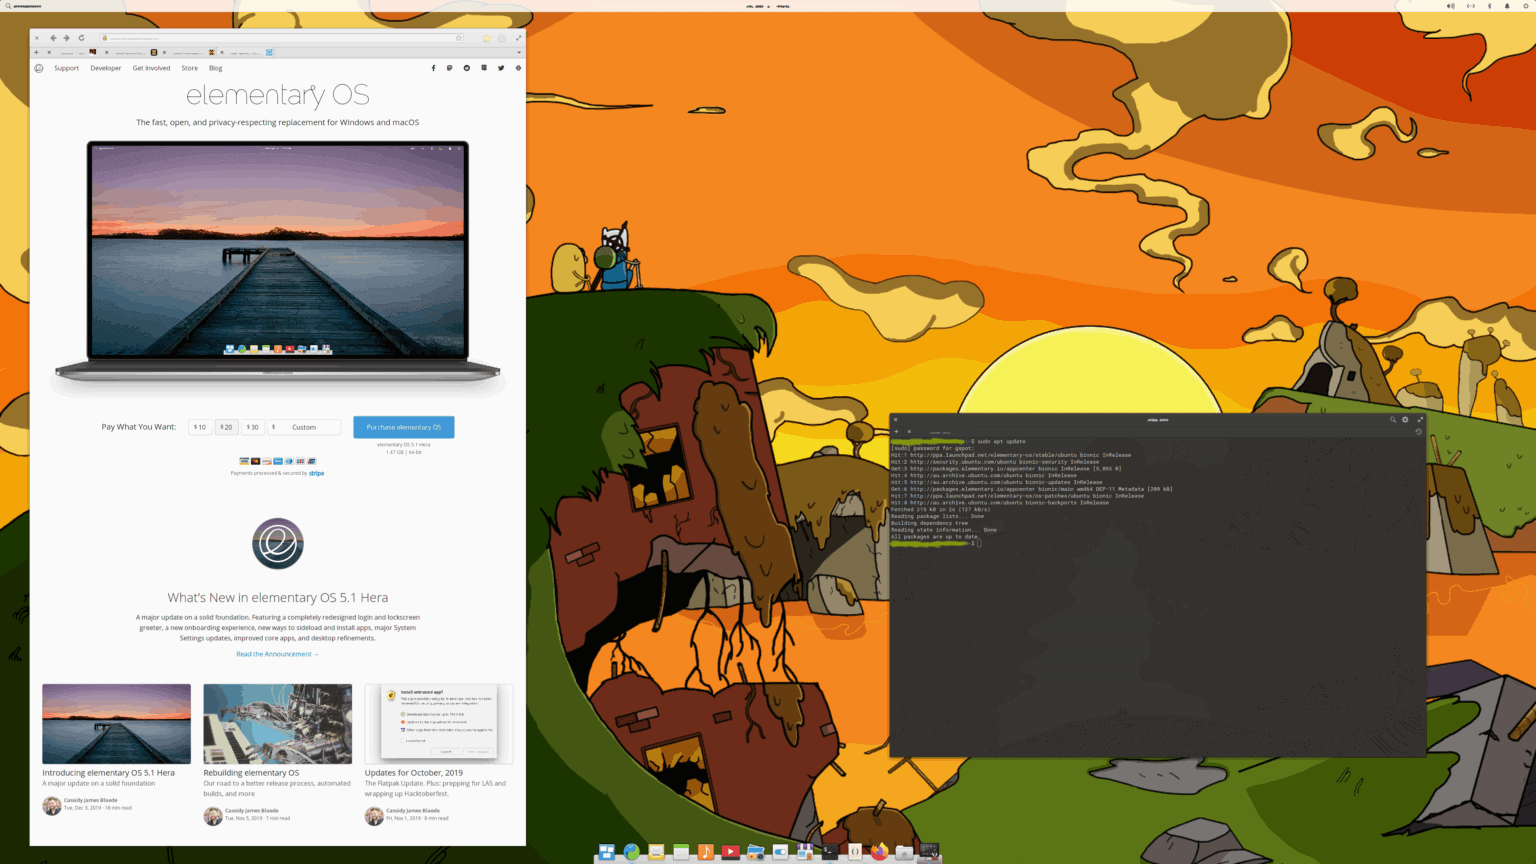Open terminal tab history icon
The image size is (1536, 864).
pos(1418,431)
